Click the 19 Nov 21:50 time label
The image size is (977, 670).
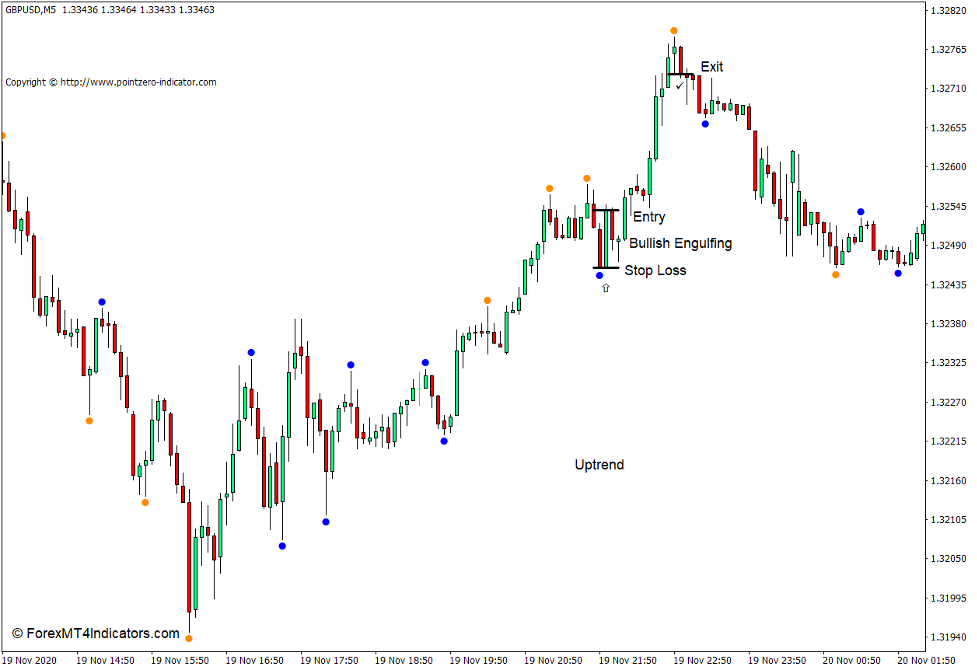pyautogui.click(x=628, y=661)
